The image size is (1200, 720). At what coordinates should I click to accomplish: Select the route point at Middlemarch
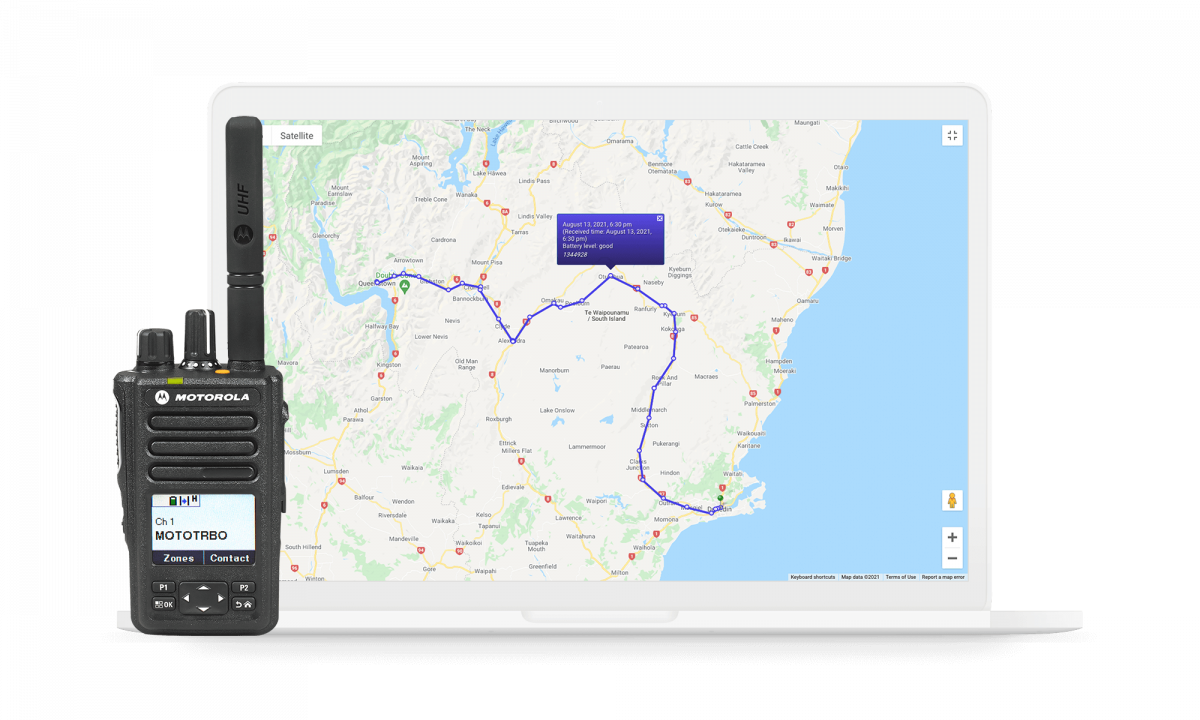pyautogui.click(x=648, y=418)
